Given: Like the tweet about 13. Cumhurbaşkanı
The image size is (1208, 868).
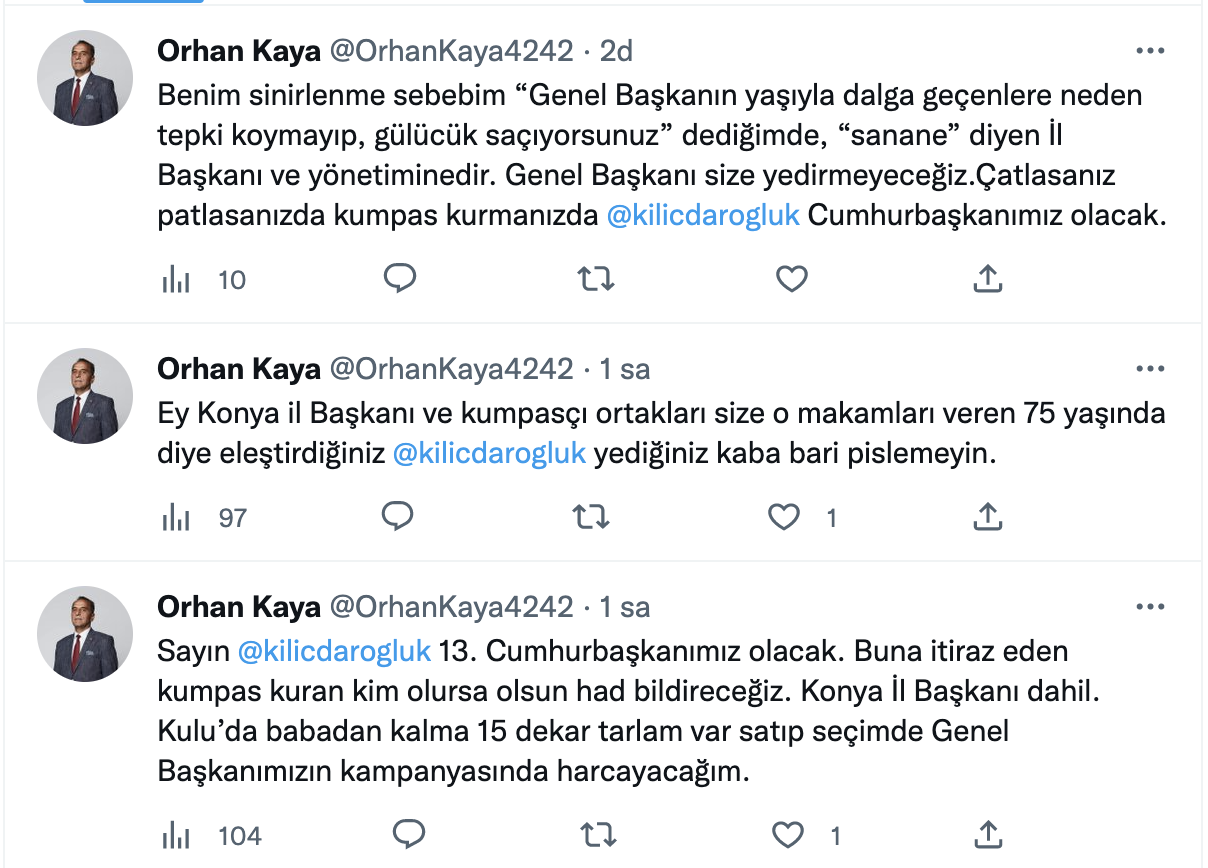Looking at the screenshot, I should click(x=788, y=833).
